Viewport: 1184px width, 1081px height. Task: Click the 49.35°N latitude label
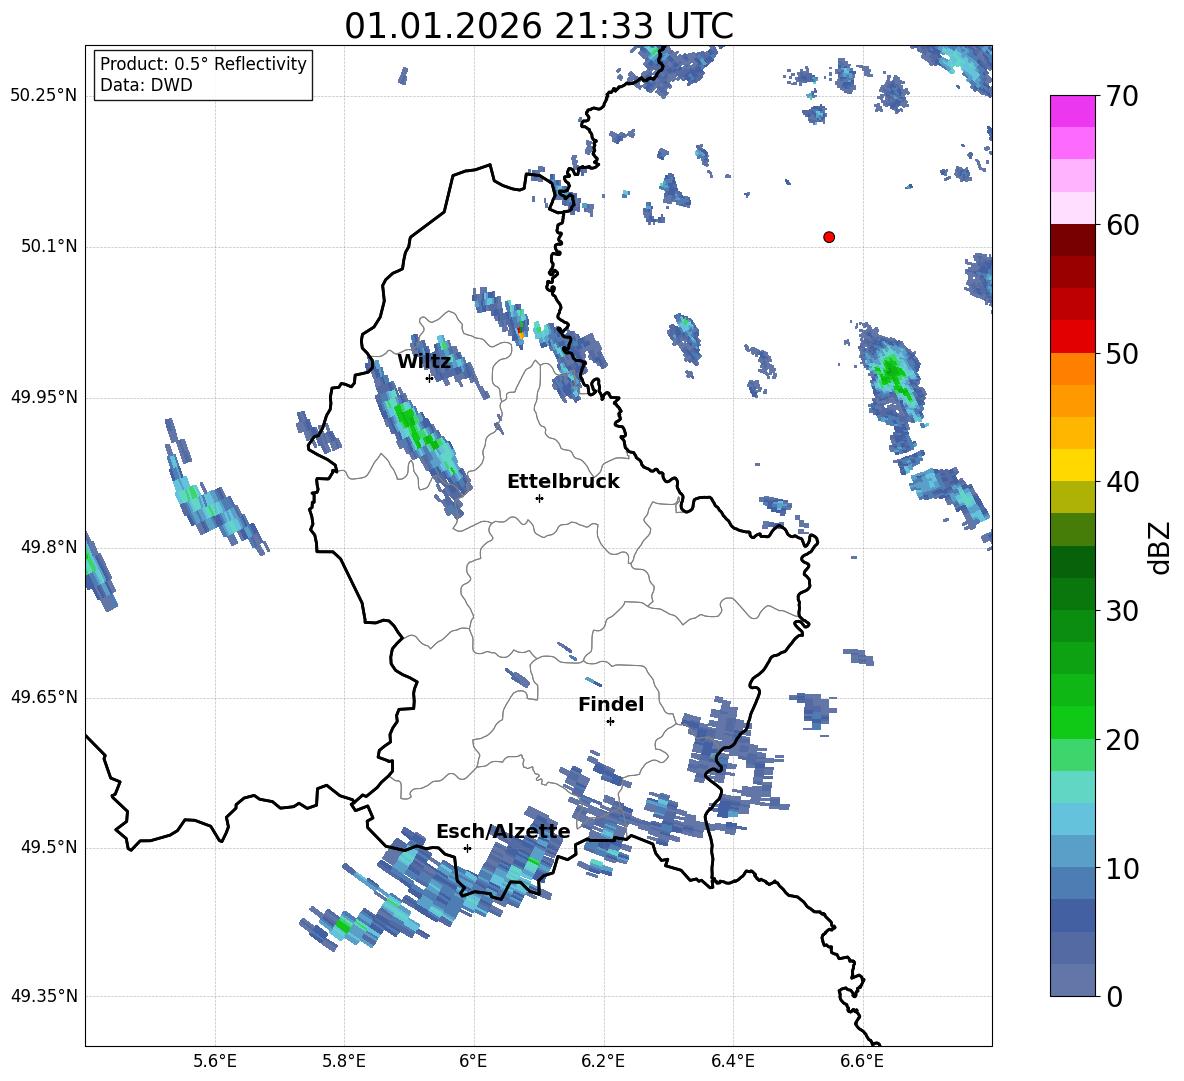click(x=44, y=996)
